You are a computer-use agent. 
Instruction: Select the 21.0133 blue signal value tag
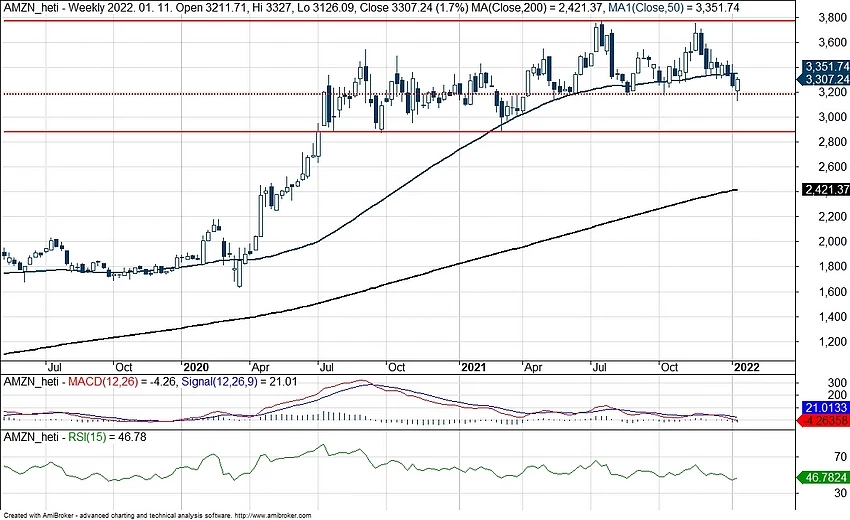(825, 408)
